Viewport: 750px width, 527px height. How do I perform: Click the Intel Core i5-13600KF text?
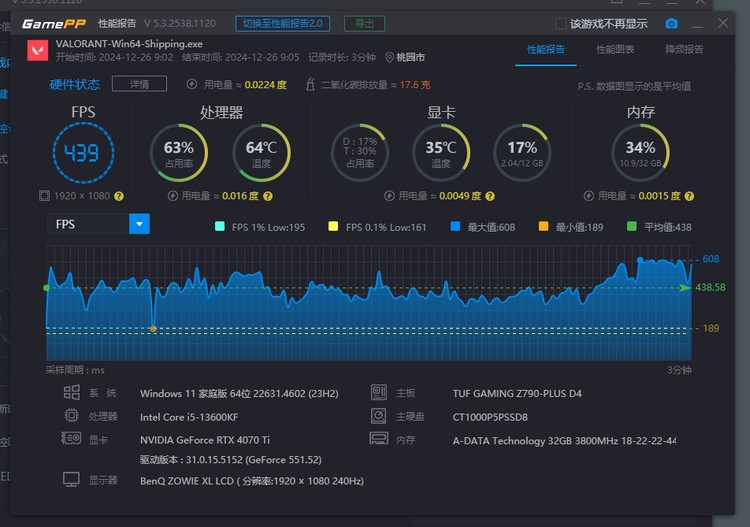(189, 417)
